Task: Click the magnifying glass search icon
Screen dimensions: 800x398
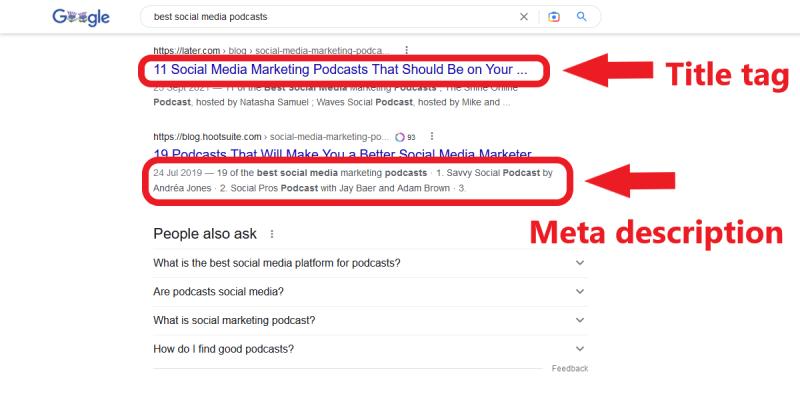Action: 581,17
